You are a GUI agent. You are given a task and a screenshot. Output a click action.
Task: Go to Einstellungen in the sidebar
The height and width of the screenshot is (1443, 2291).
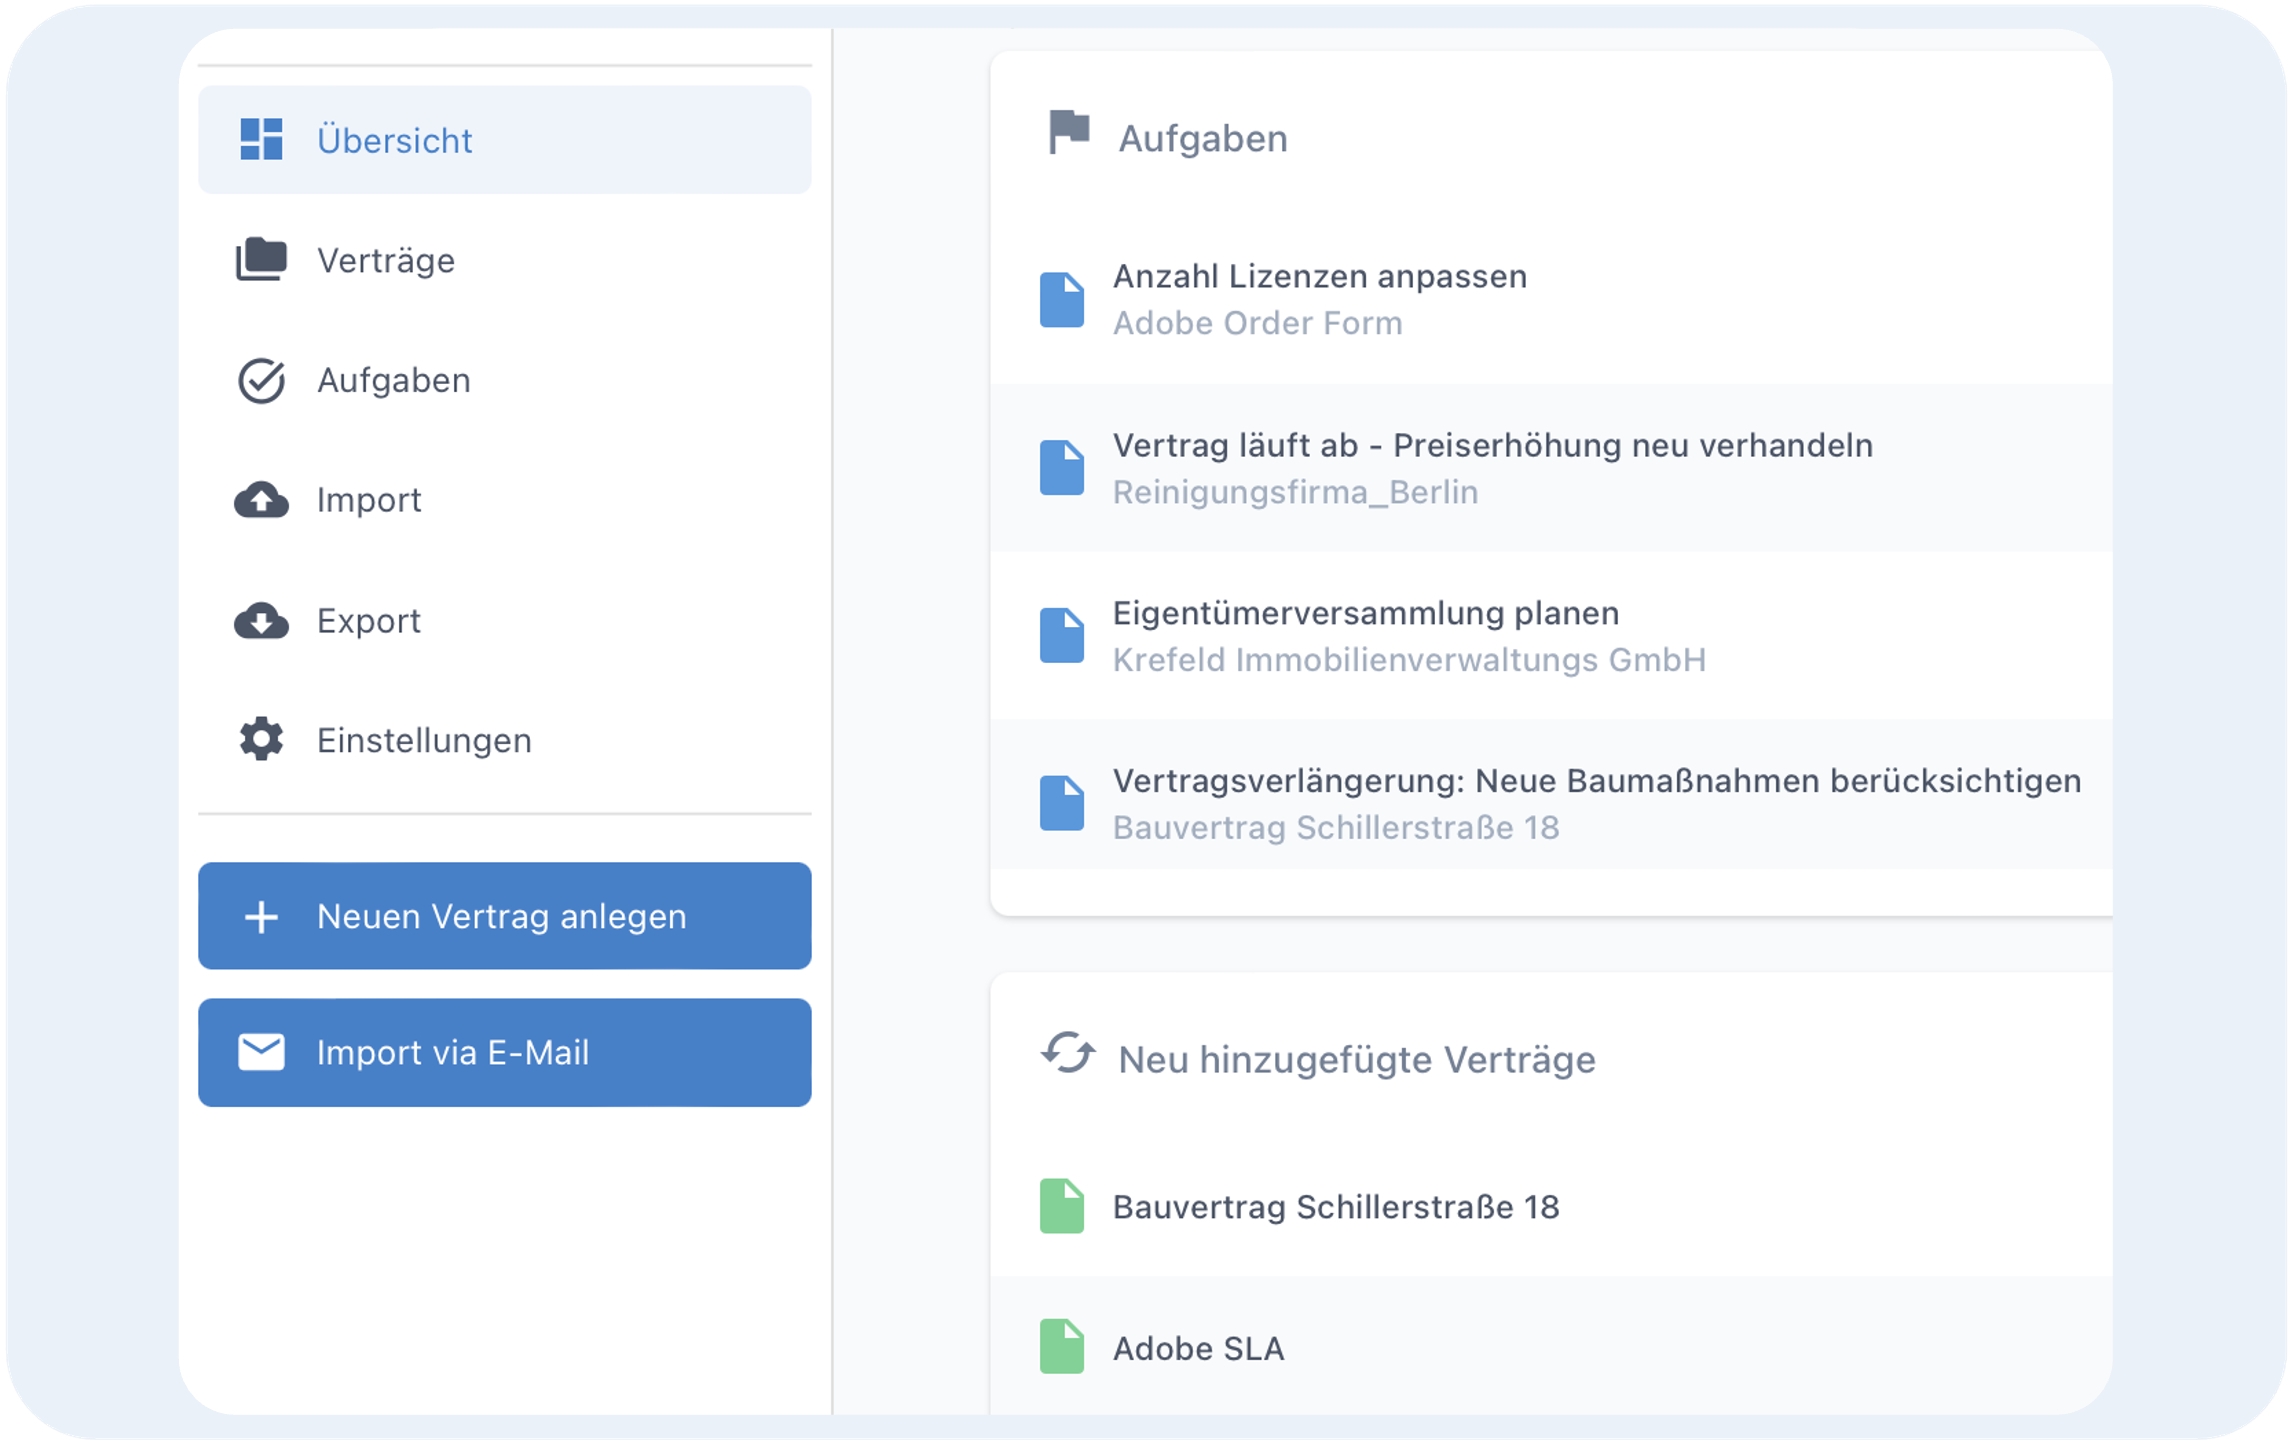(x=424, y=741)
